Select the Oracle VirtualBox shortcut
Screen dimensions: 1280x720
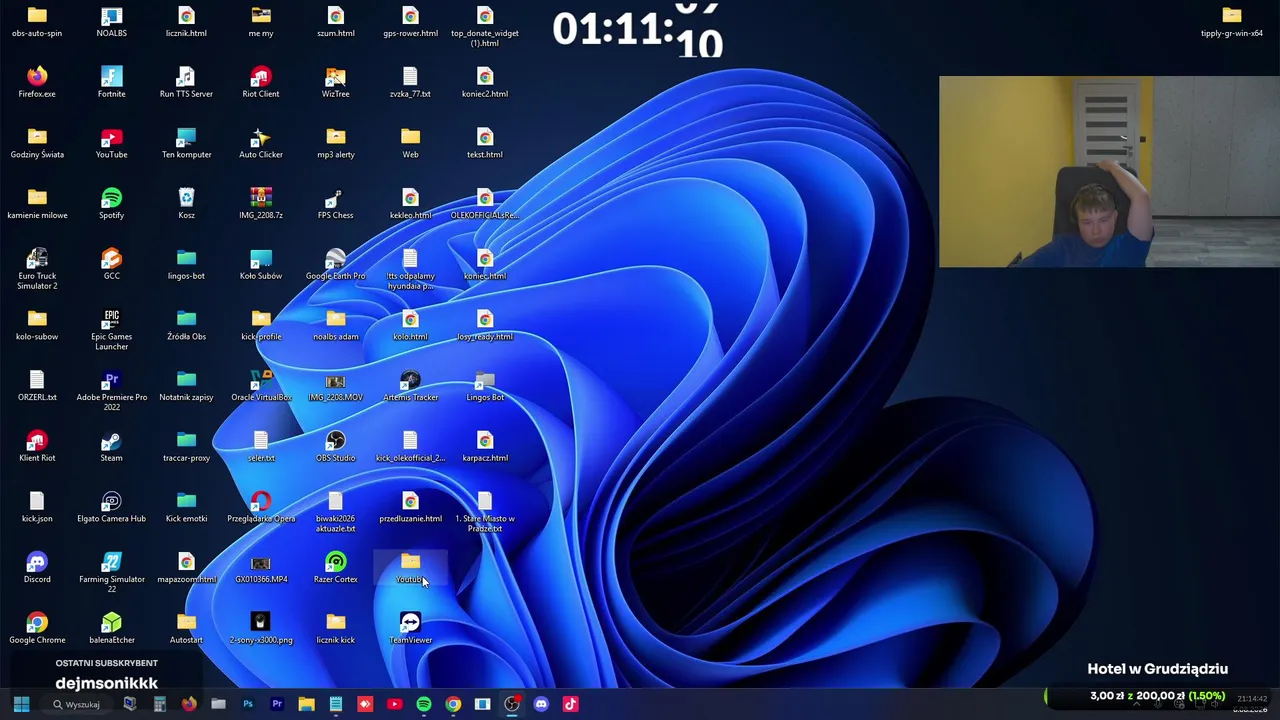coord(261,385)
